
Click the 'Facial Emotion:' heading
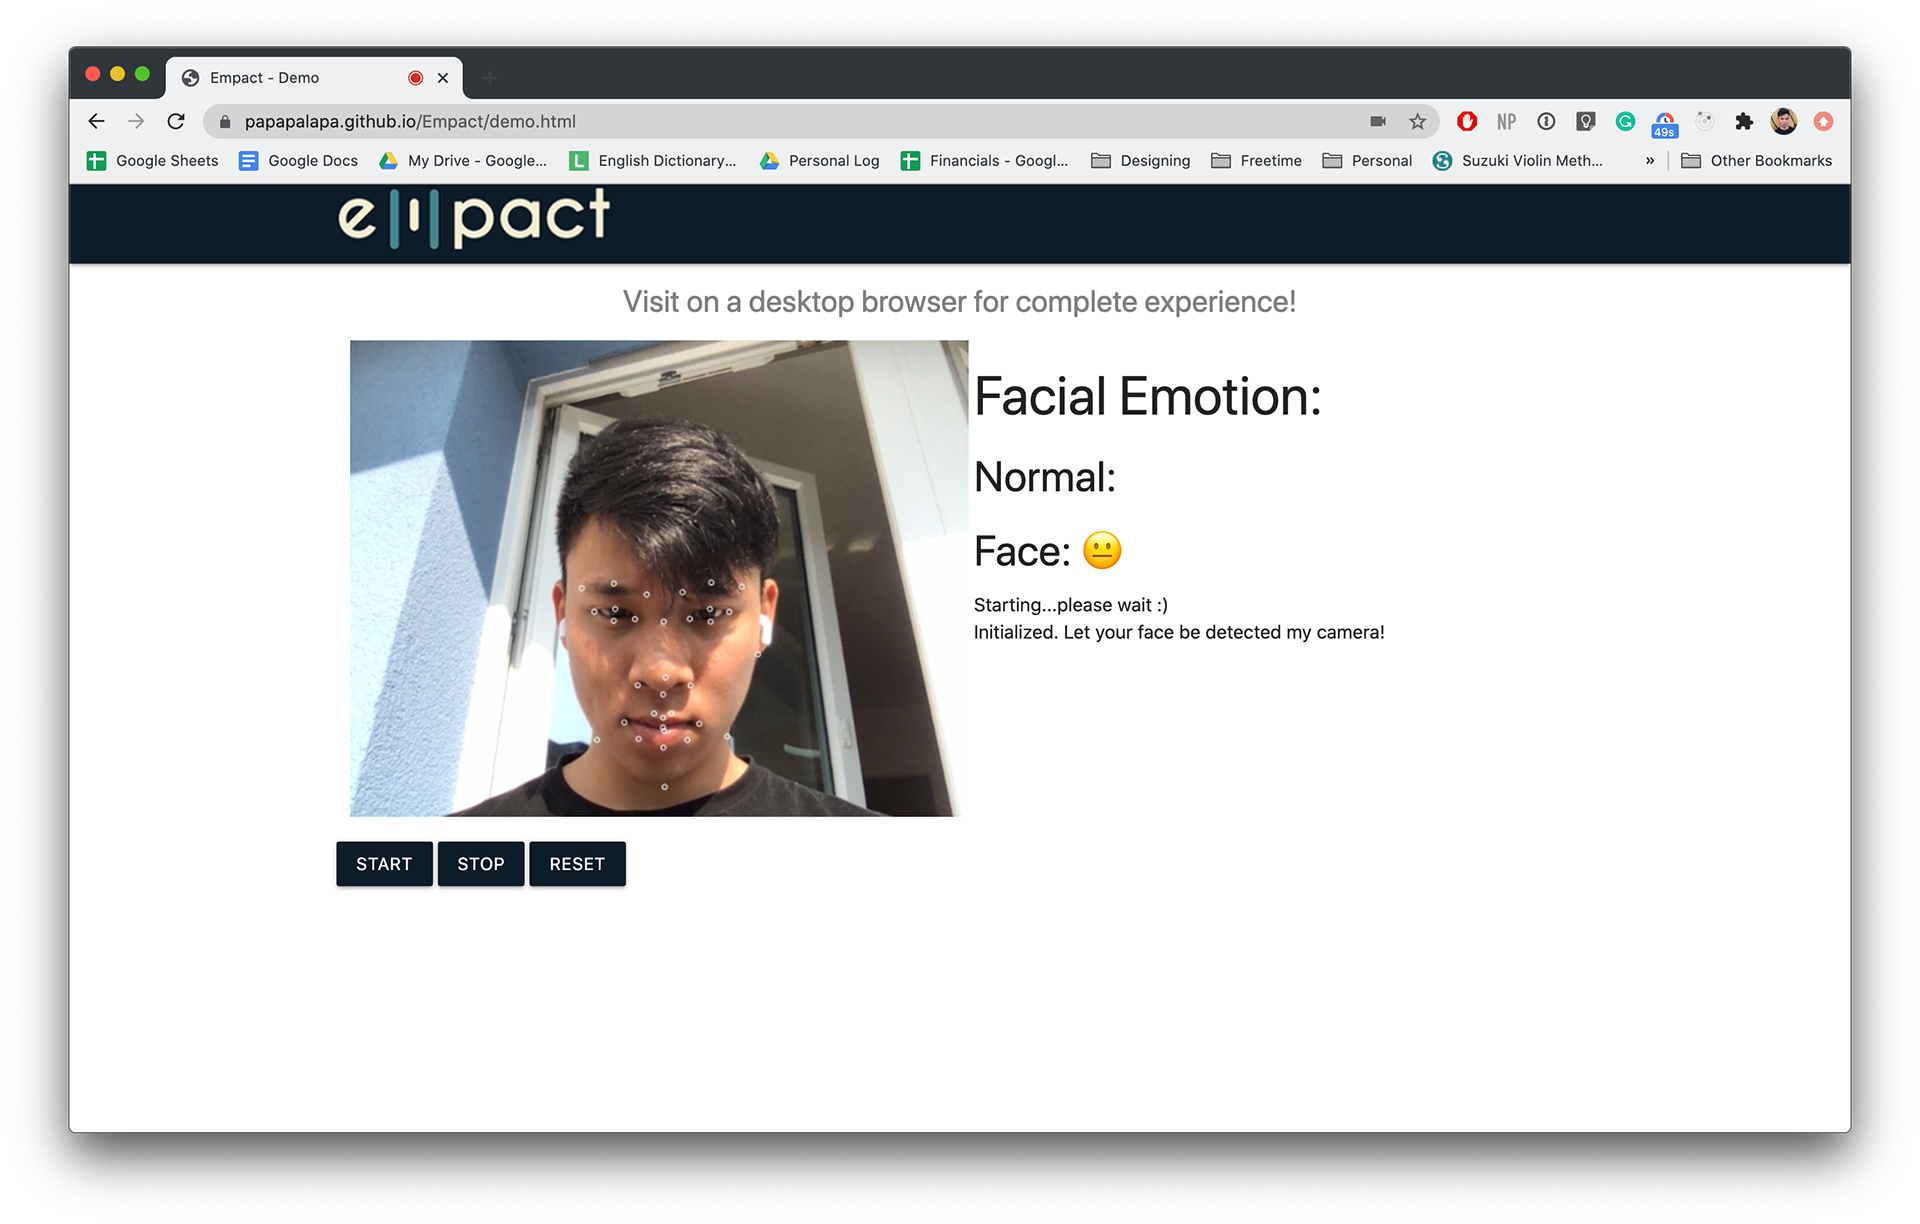[1148, 397]
